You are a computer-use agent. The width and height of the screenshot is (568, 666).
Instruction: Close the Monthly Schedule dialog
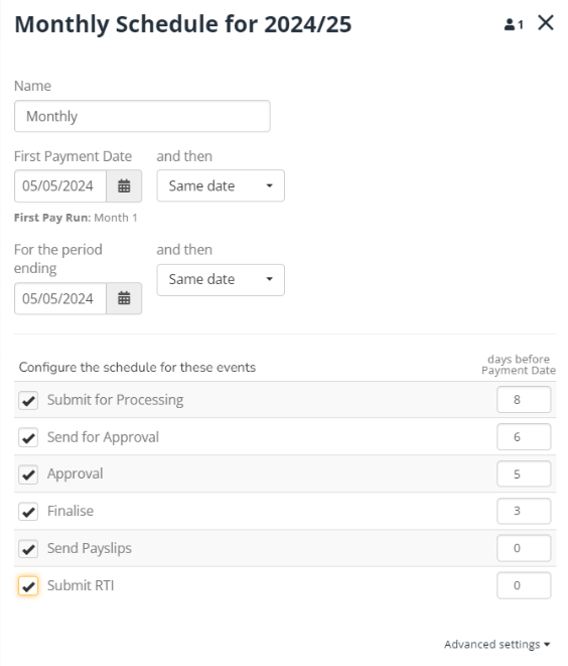click(x=546, y=23)
